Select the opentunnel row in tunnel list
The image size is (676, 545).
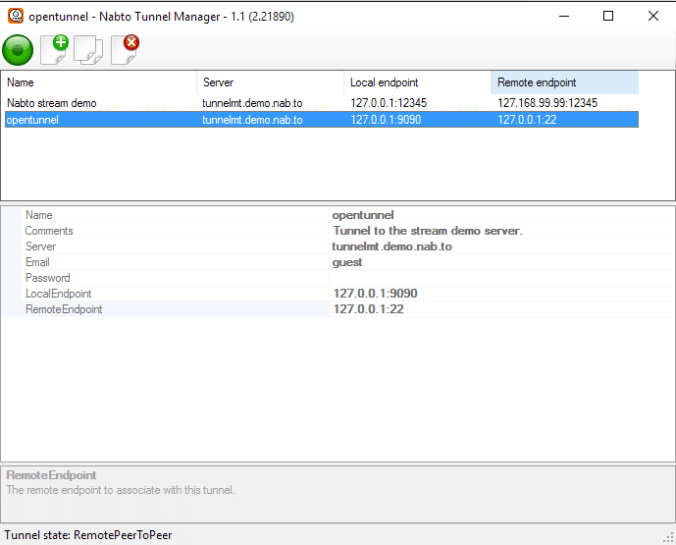pos(322,120)
